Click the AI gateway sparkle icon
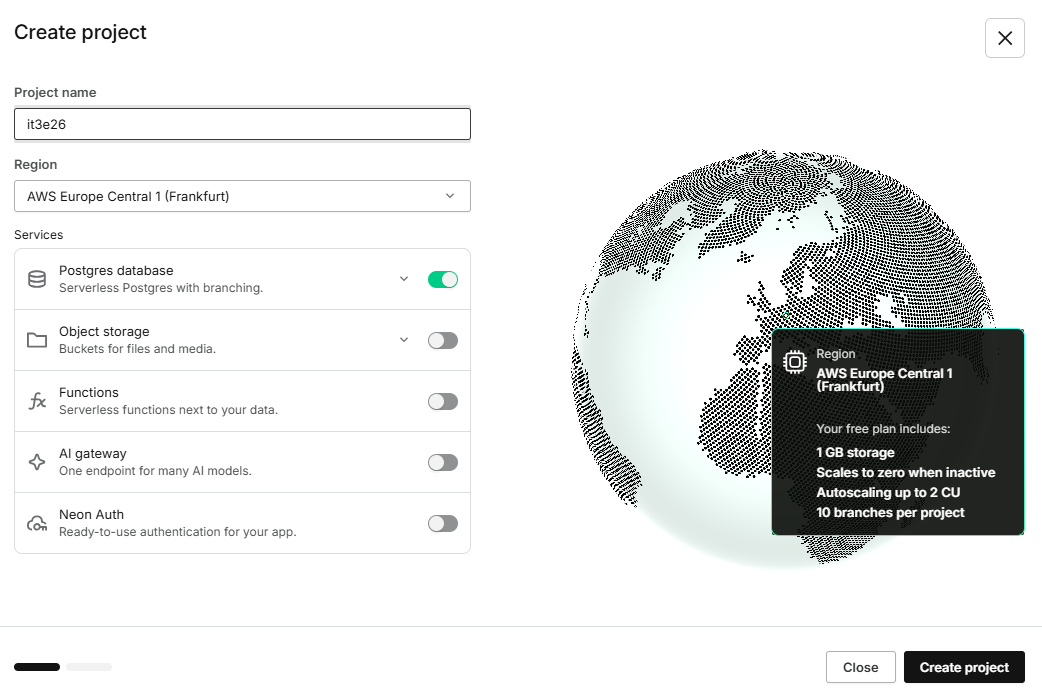The width and height of the screenshot is (1042, 700). [x=37, y=463]
